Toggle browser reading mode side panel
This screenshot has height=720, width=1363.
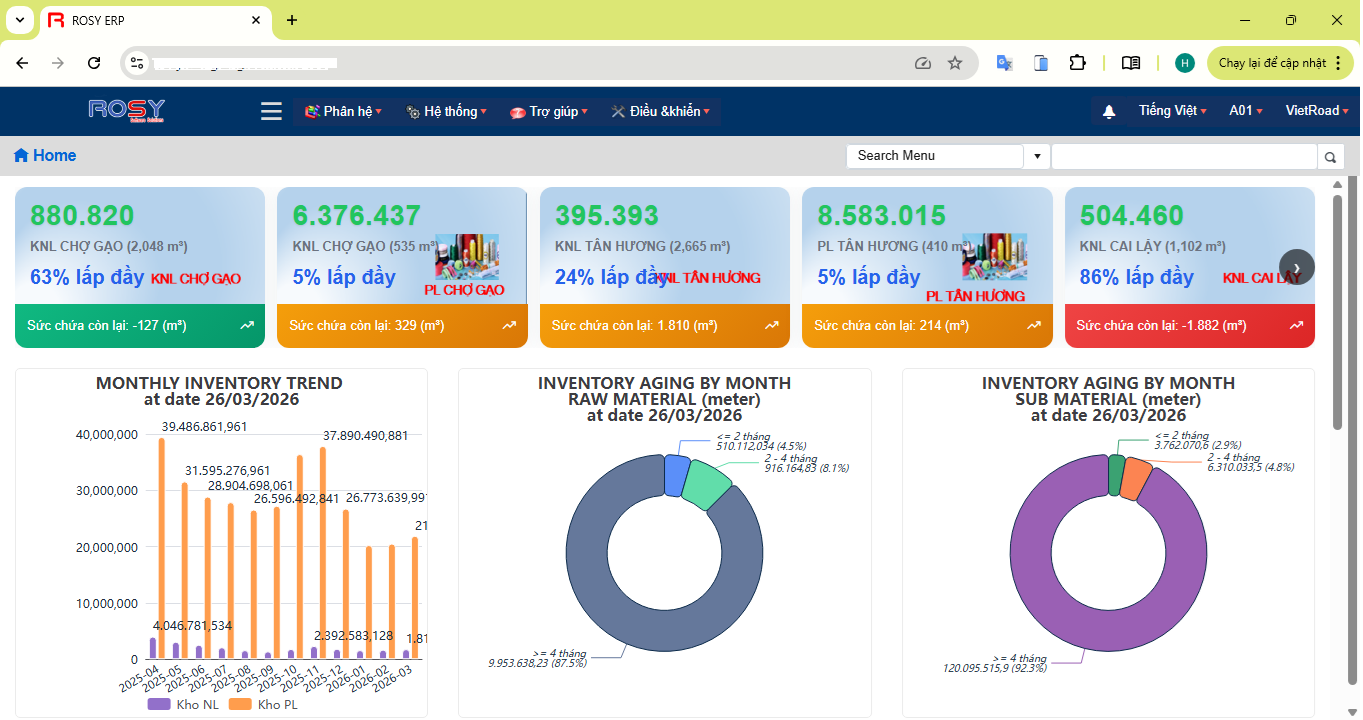[x=1131, y=63]
